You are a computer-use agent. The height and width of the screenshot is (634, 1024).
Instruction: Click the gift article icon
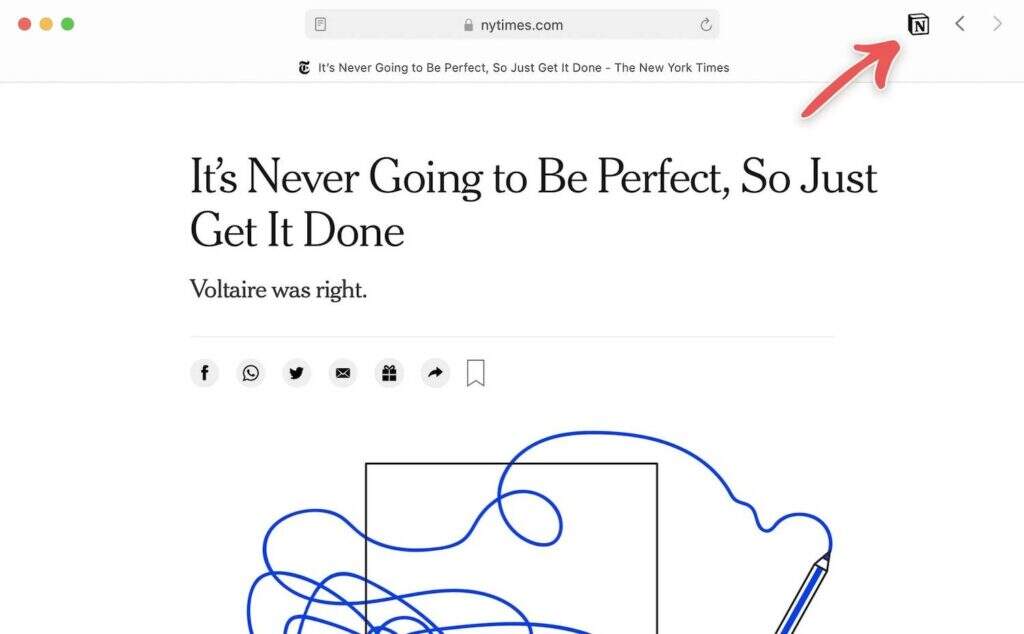[x=389, y=373]
